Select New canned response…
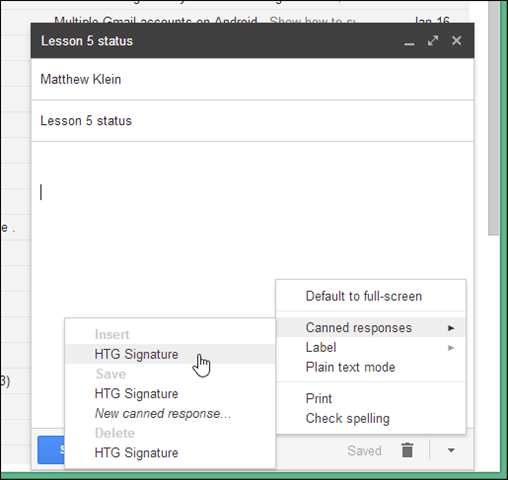The width and height of the screenshot is (508, 480). [170, 413]
